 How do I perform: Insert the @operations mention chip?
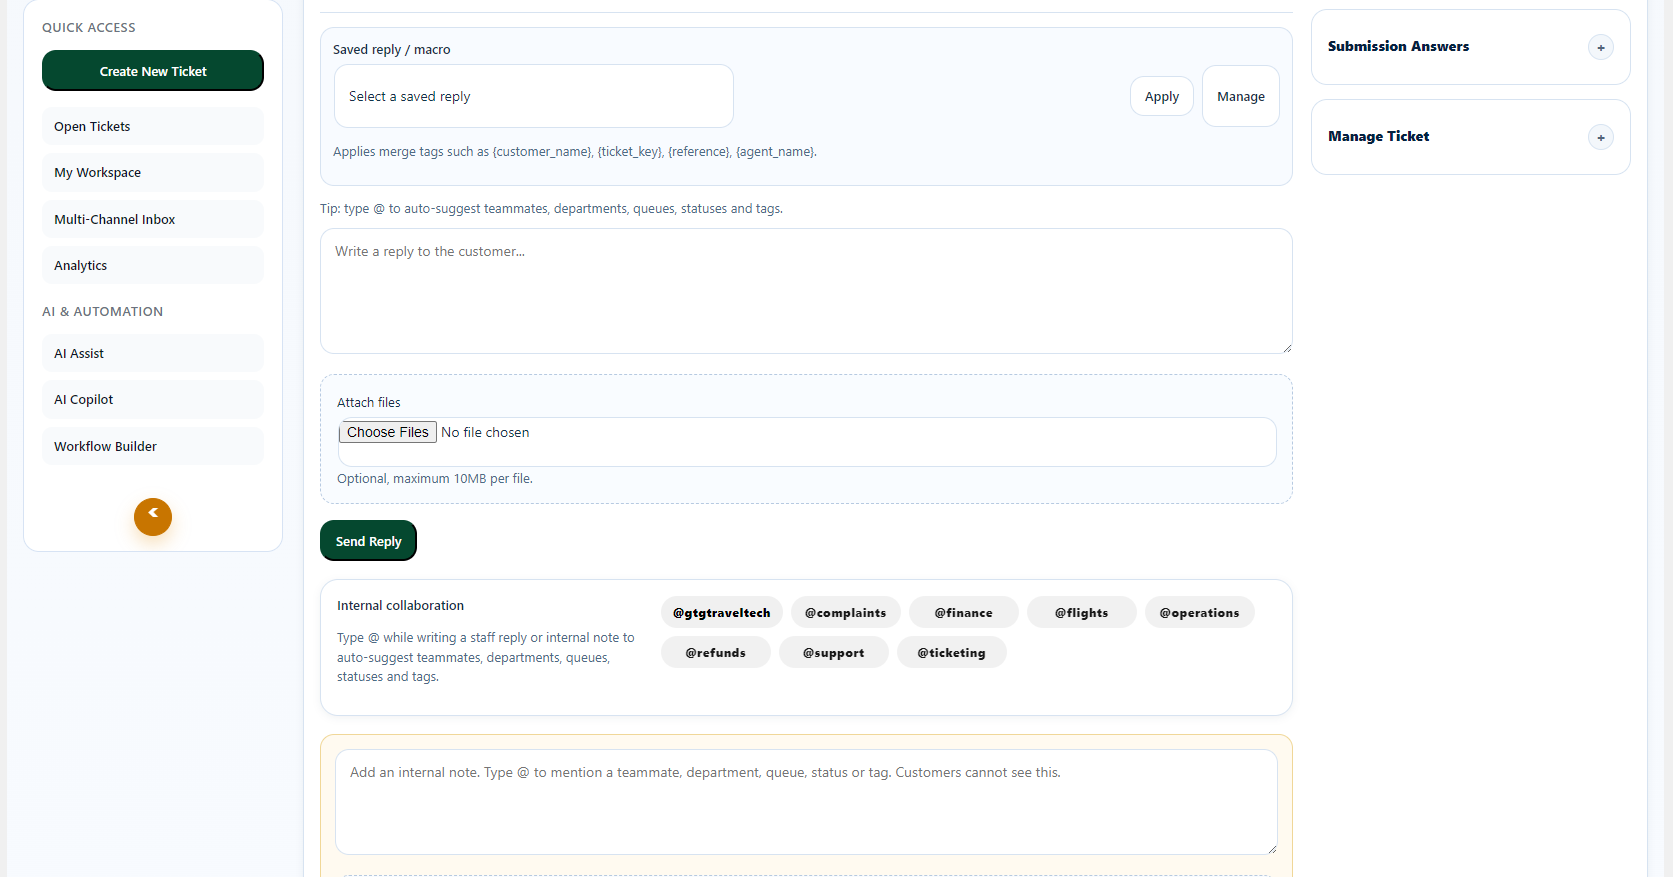[1200, 612]
